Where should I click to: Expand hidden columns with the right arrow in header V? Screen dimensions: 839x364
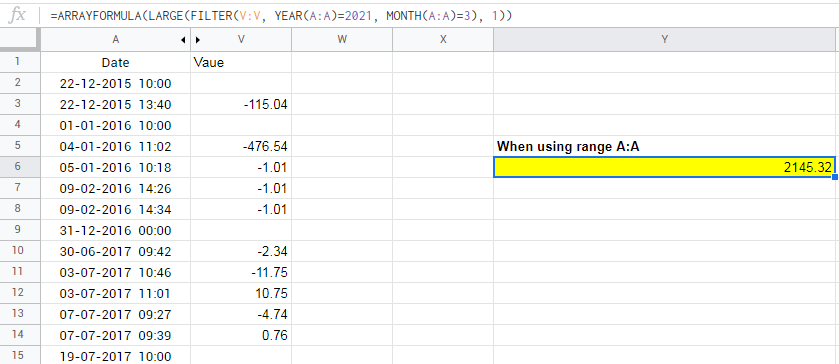tap(197, 40)
